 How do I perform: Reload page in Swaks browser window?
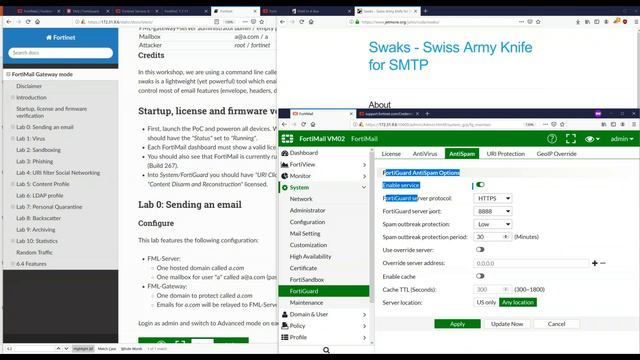click(301, 22)
